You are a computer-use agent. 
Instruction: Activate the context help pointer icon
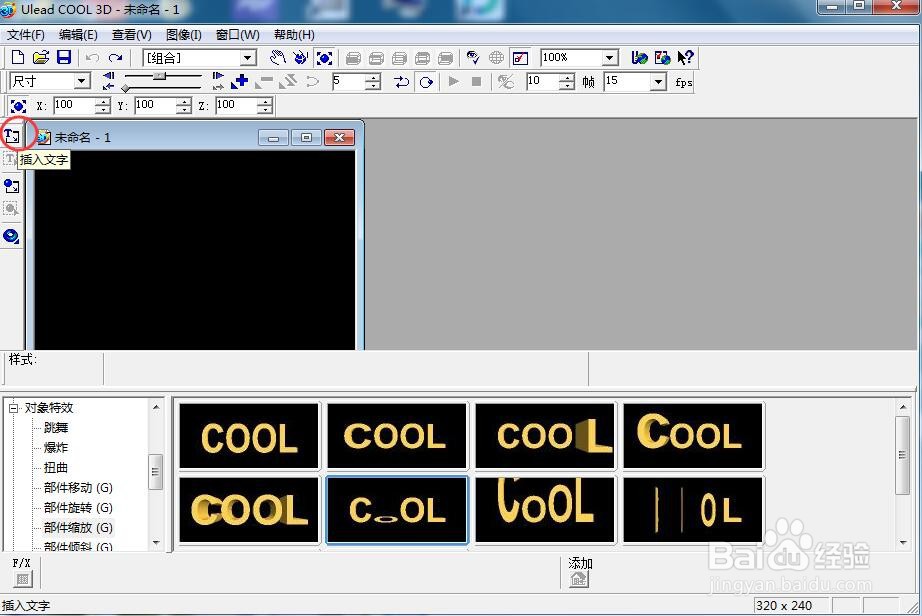click(x=685, y=58)
